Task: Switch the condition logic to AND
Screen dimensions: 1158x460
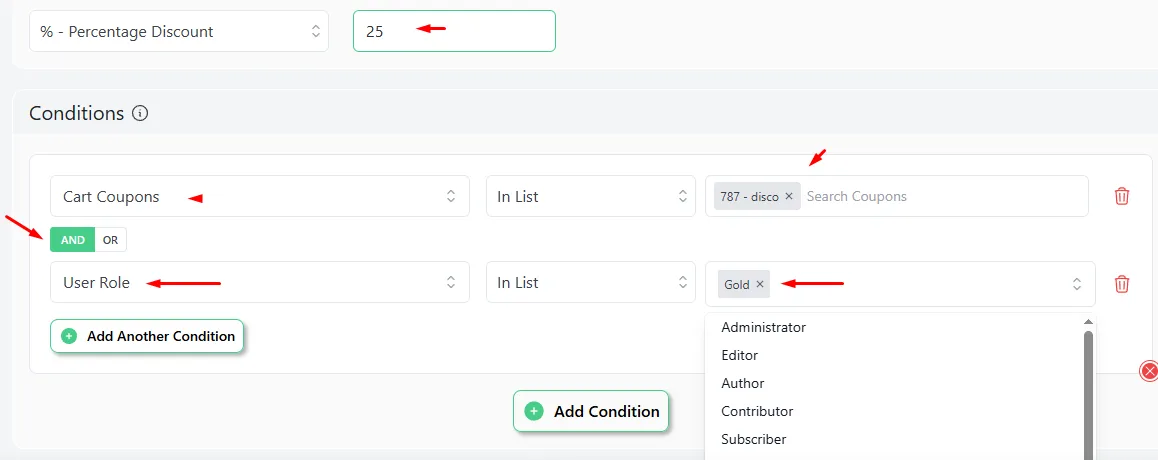Action: (72, 240)
